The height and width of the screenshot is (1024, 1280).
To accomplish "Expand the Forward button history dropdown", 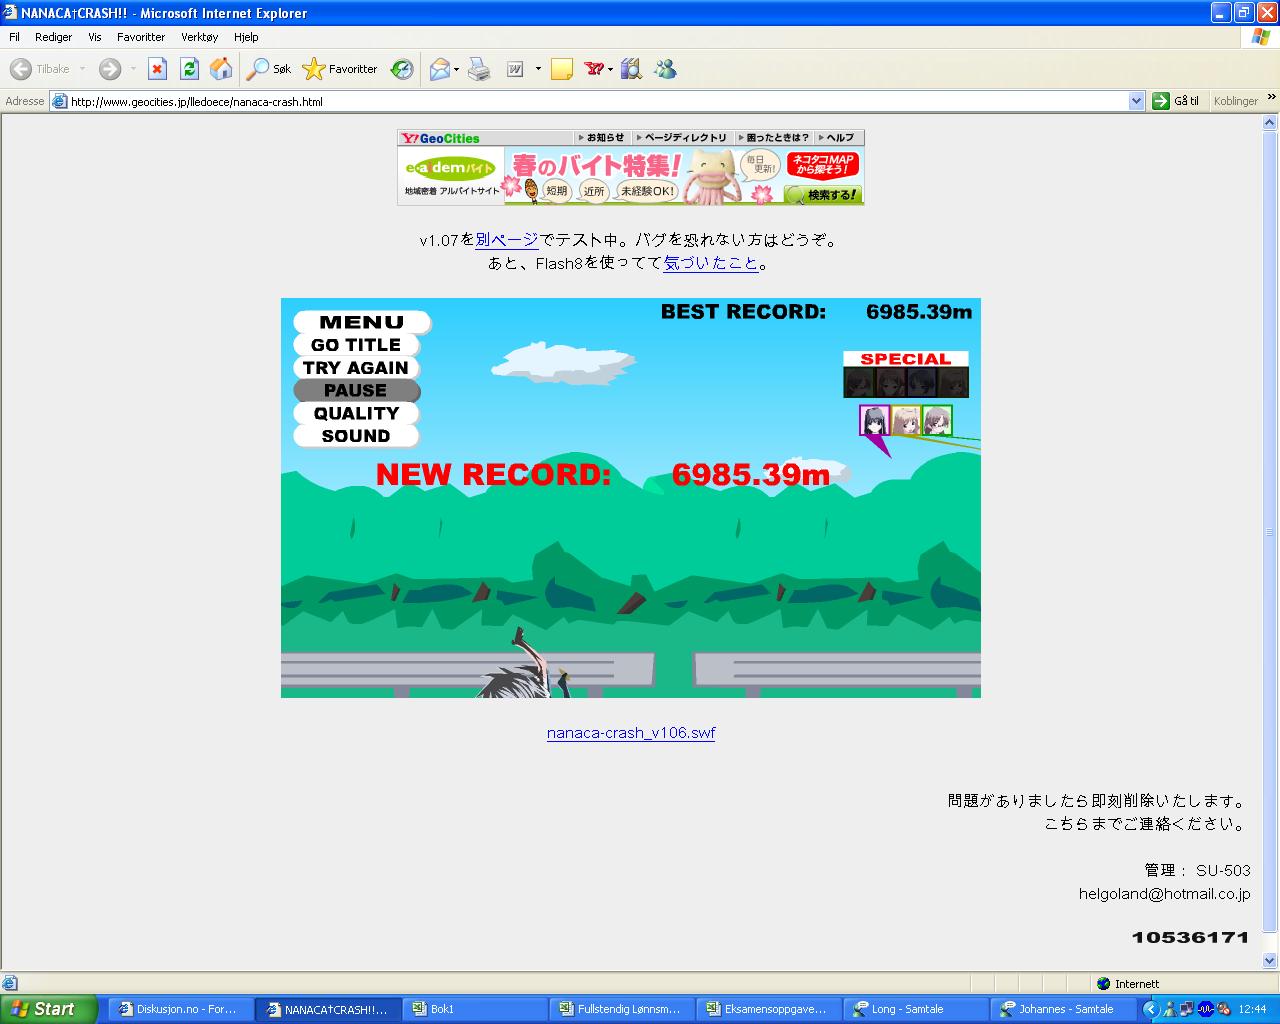I will tap(132, 69).
